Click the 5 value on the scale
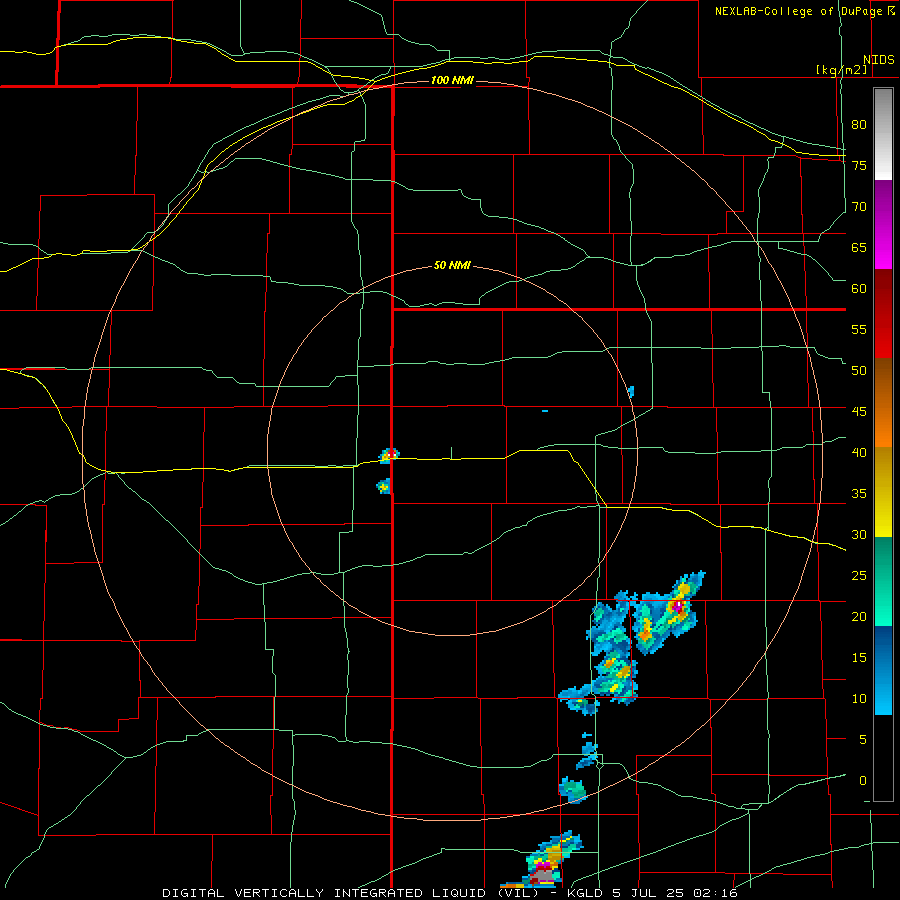The image size is (900, 900). click(x=863, y=740)
